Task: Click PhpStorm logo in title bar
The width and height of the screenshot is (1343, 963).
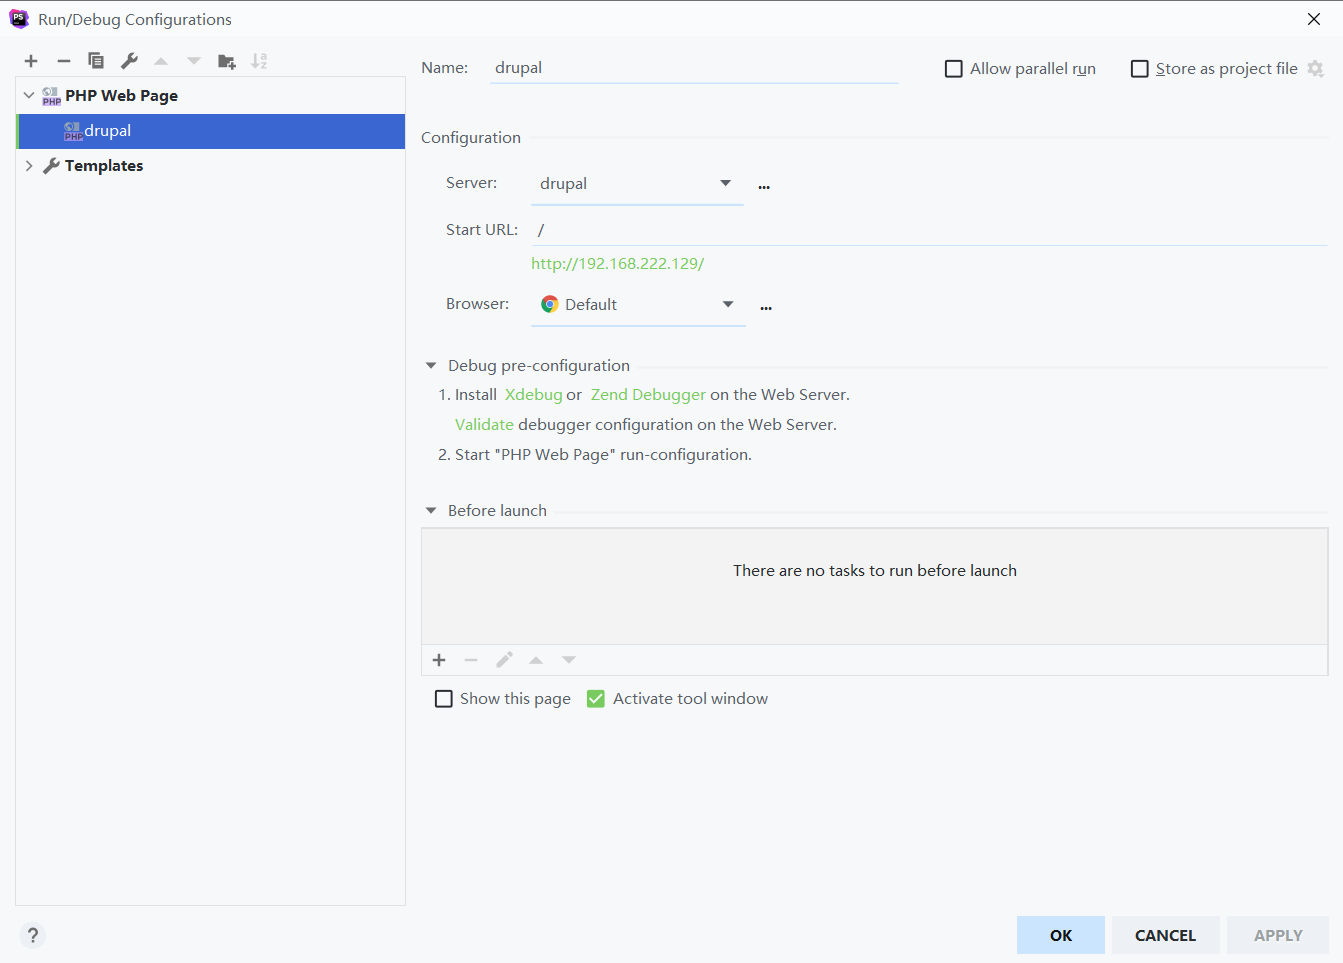Action: point(19,19)
